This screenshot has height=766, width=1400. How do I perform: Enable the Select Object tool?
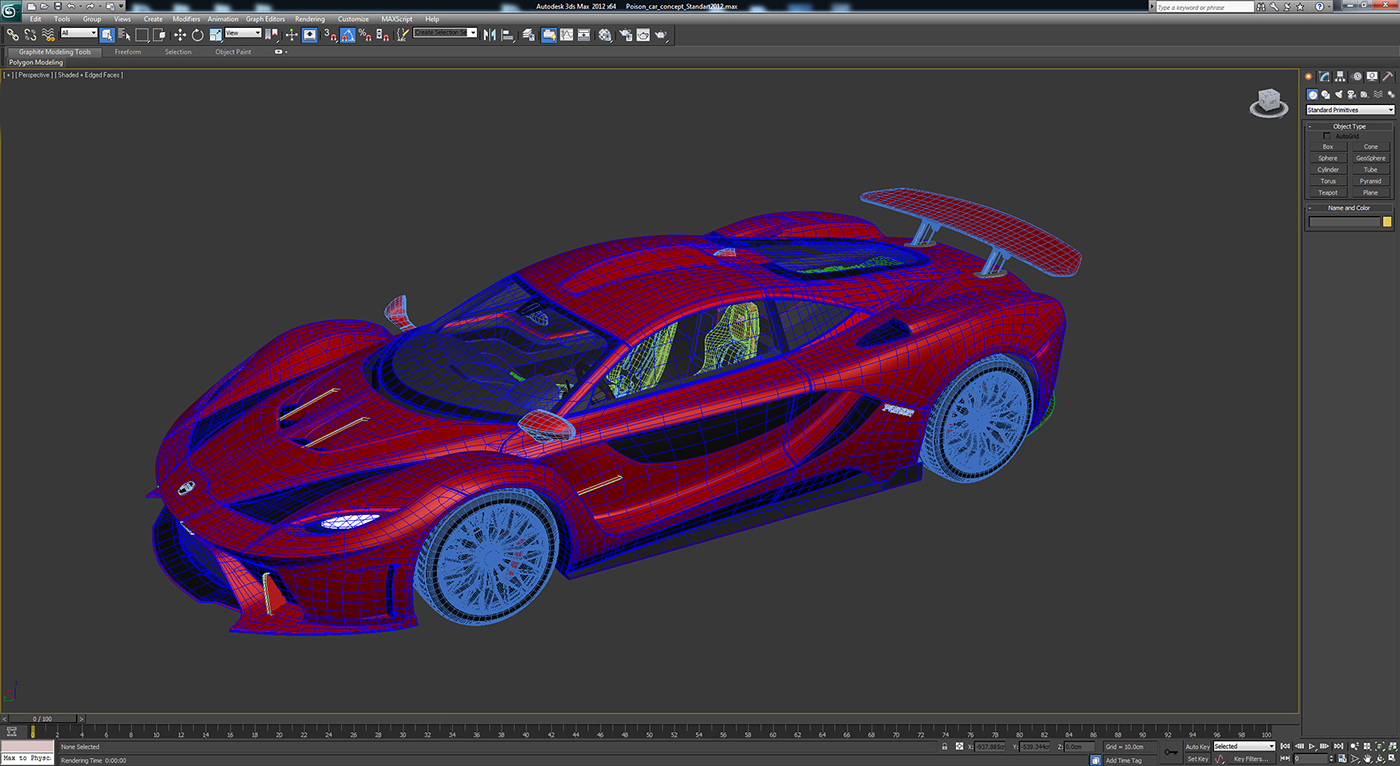[x=106, y=35]
